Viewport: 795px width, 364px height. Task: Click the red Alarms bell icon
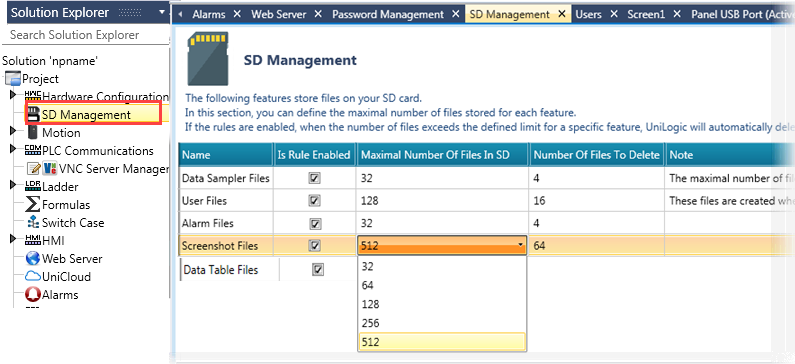(x=33, y=295)
